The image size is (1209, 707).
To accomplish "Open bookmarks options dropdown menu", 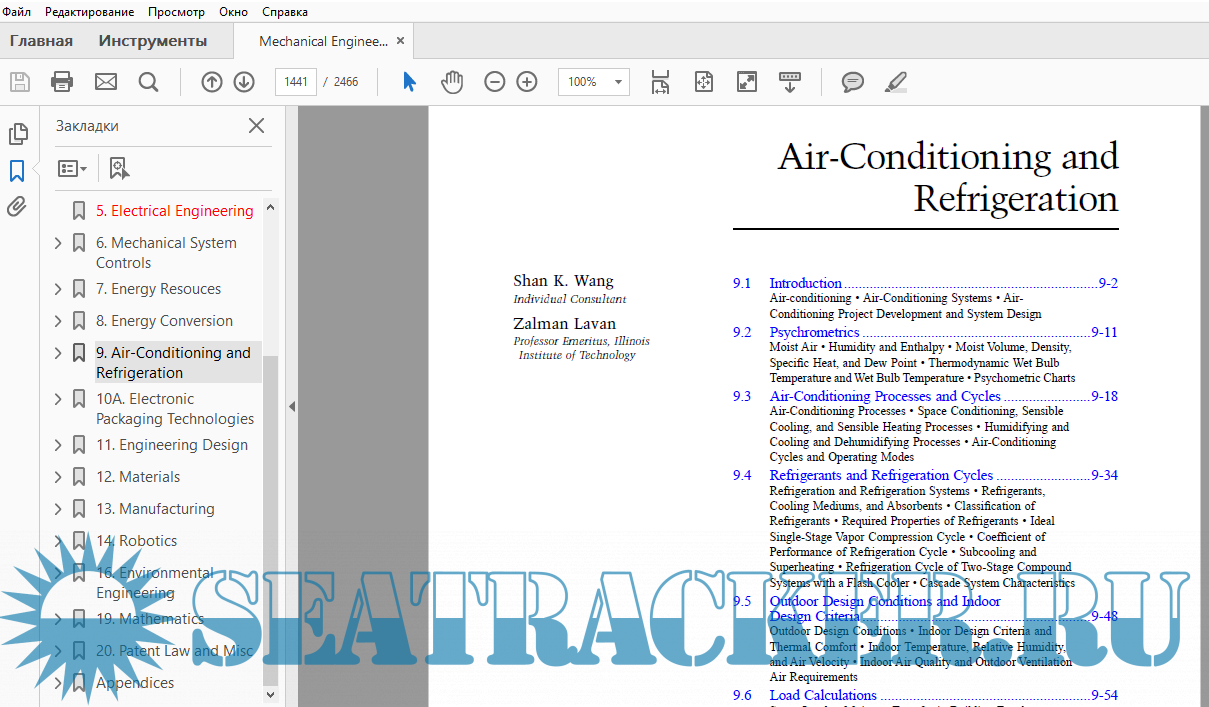I will (72, 168).
